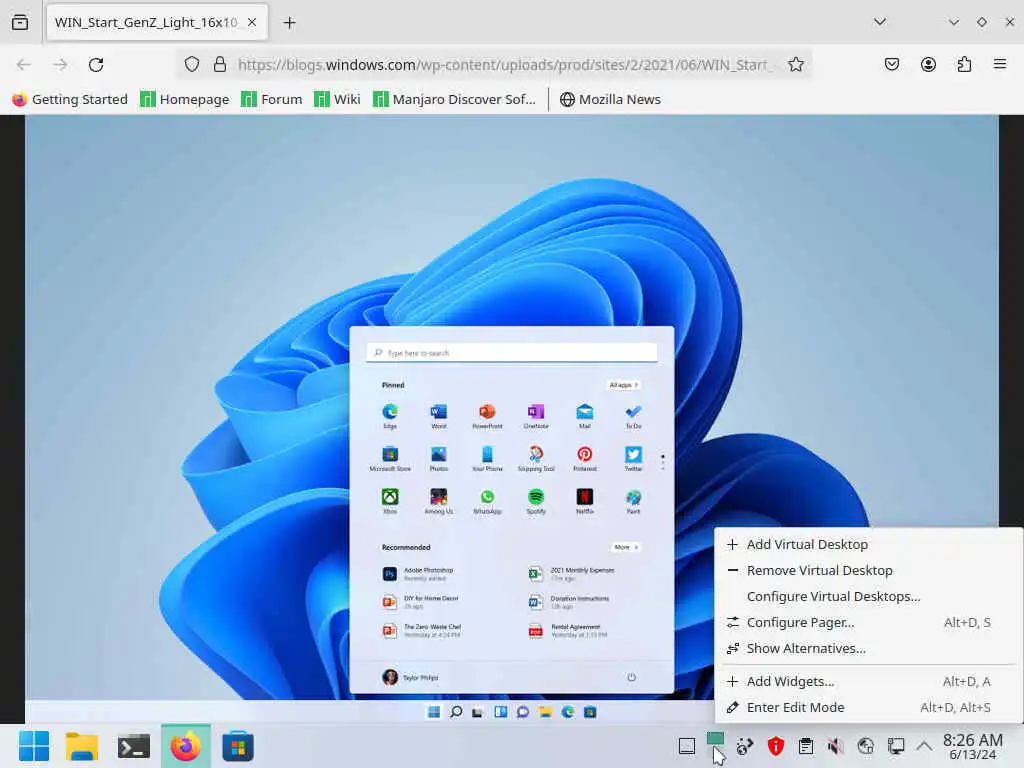Image resolution: width=1024 pixels, height=768 pixels.
Task: Open the Getting Started bookmark
Action: [x=70, y=99]
